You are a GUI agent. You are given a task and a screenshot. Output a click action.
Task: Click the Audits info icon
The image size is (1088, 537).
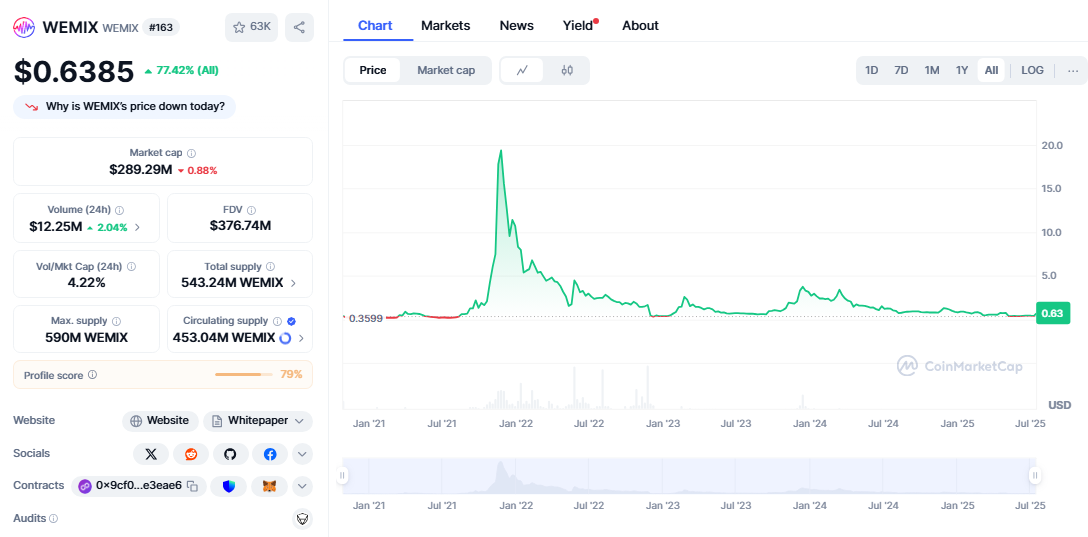pyautogui.click(x=54, y=518)
